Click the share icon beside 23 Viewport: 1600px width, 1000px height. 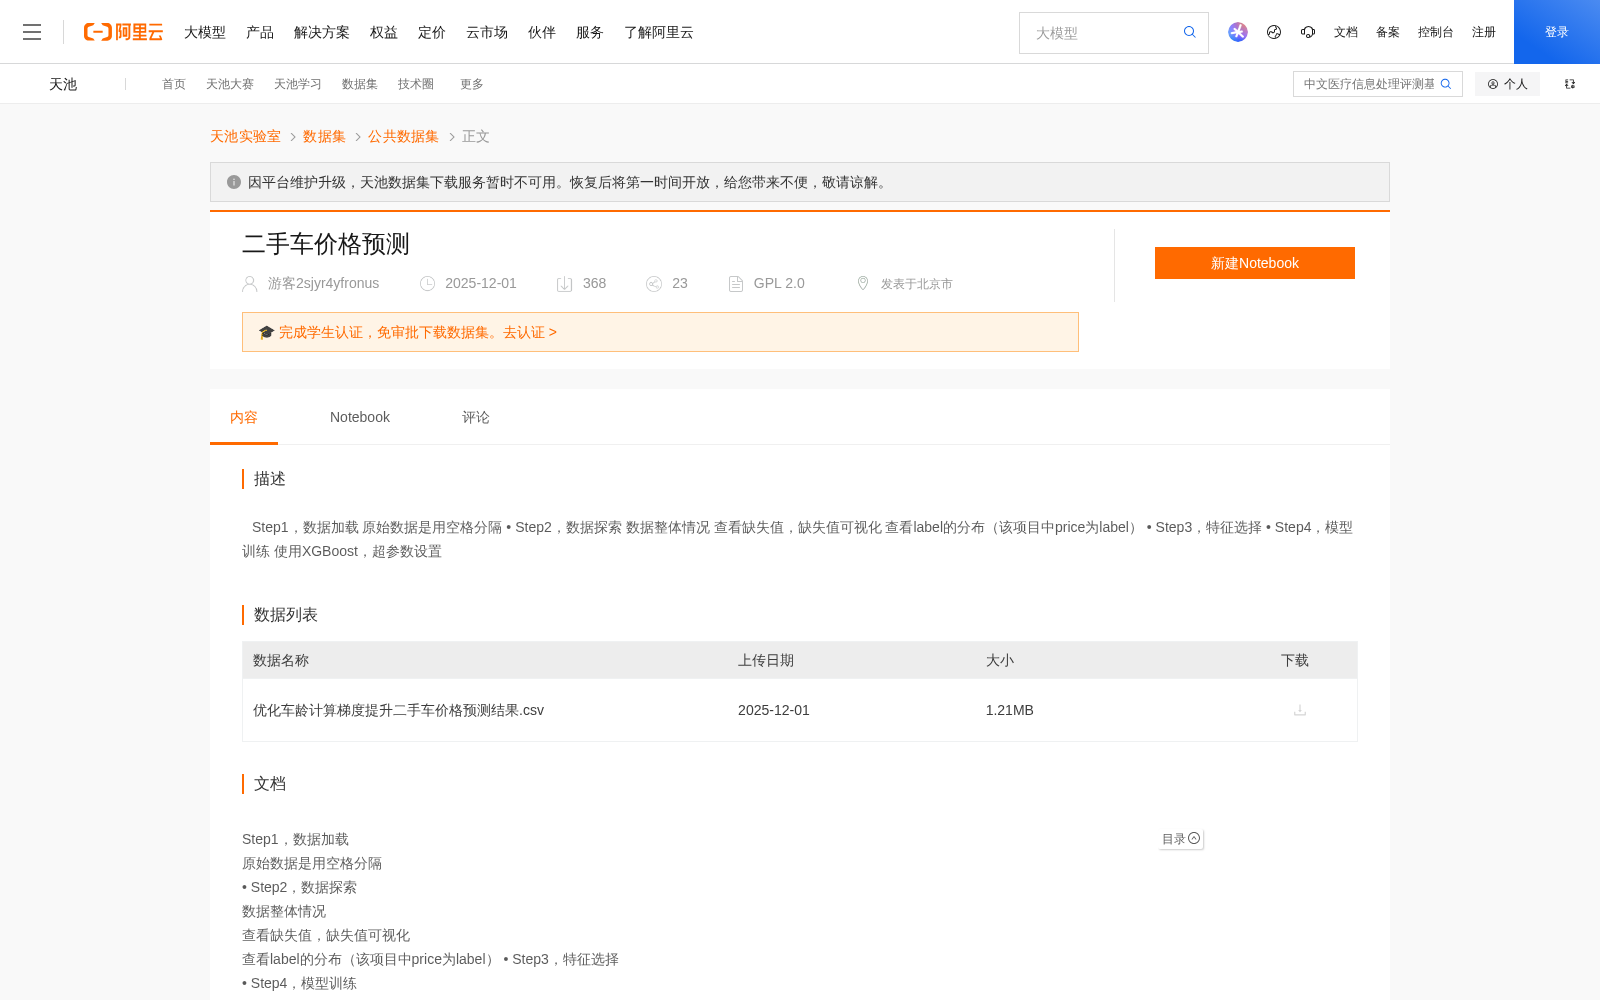[x=654, y=284]
